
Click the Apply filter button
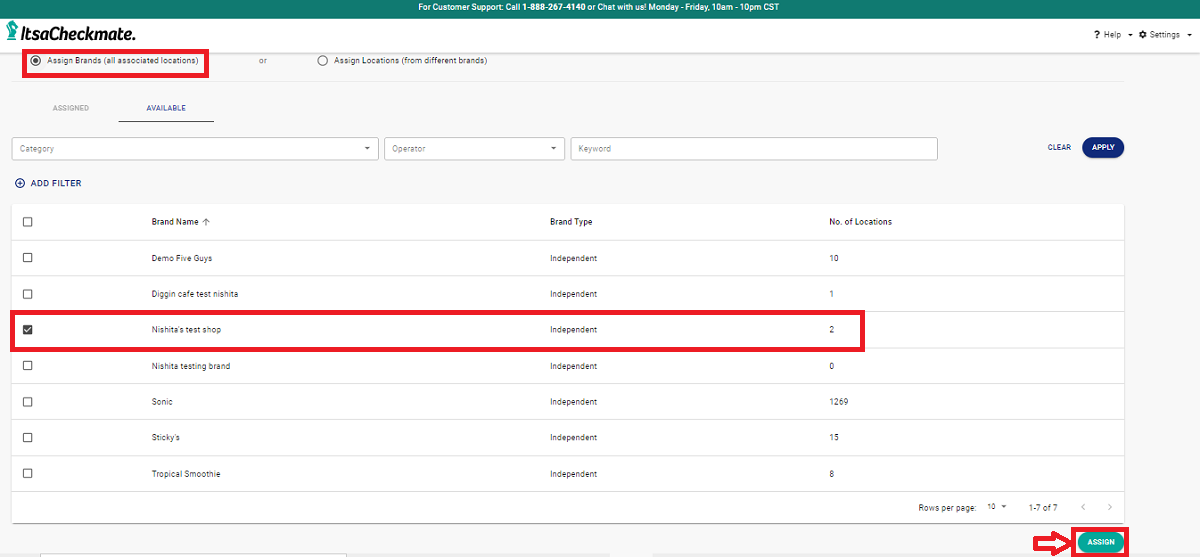click(1103, 148)
